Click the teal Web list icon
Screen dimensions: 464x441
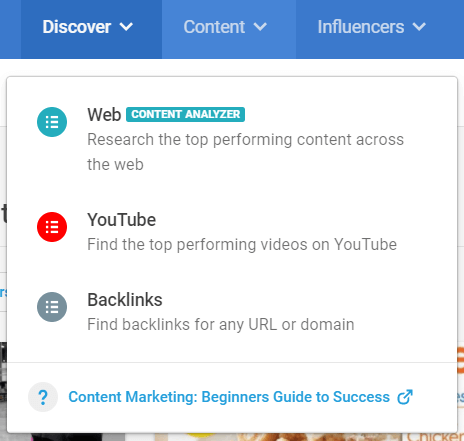click(52, 122)
